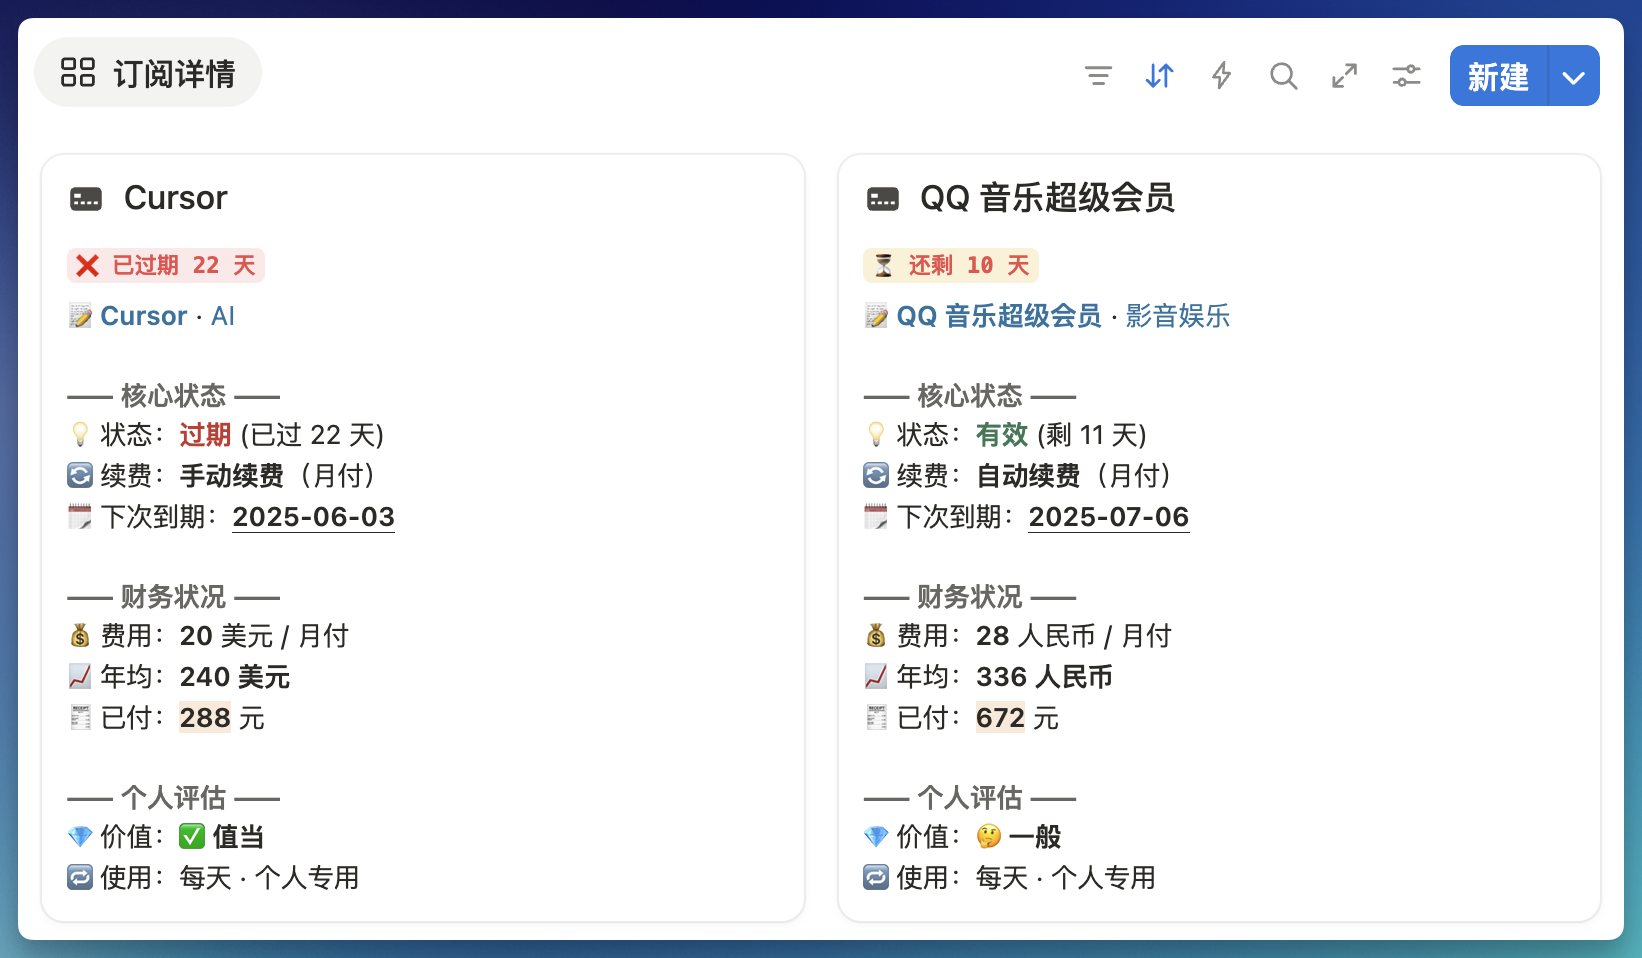Click the highlighted 672 paid amount
Image resolution: width=1642 pixels, height=958 pixels.
click(1001, 718)
